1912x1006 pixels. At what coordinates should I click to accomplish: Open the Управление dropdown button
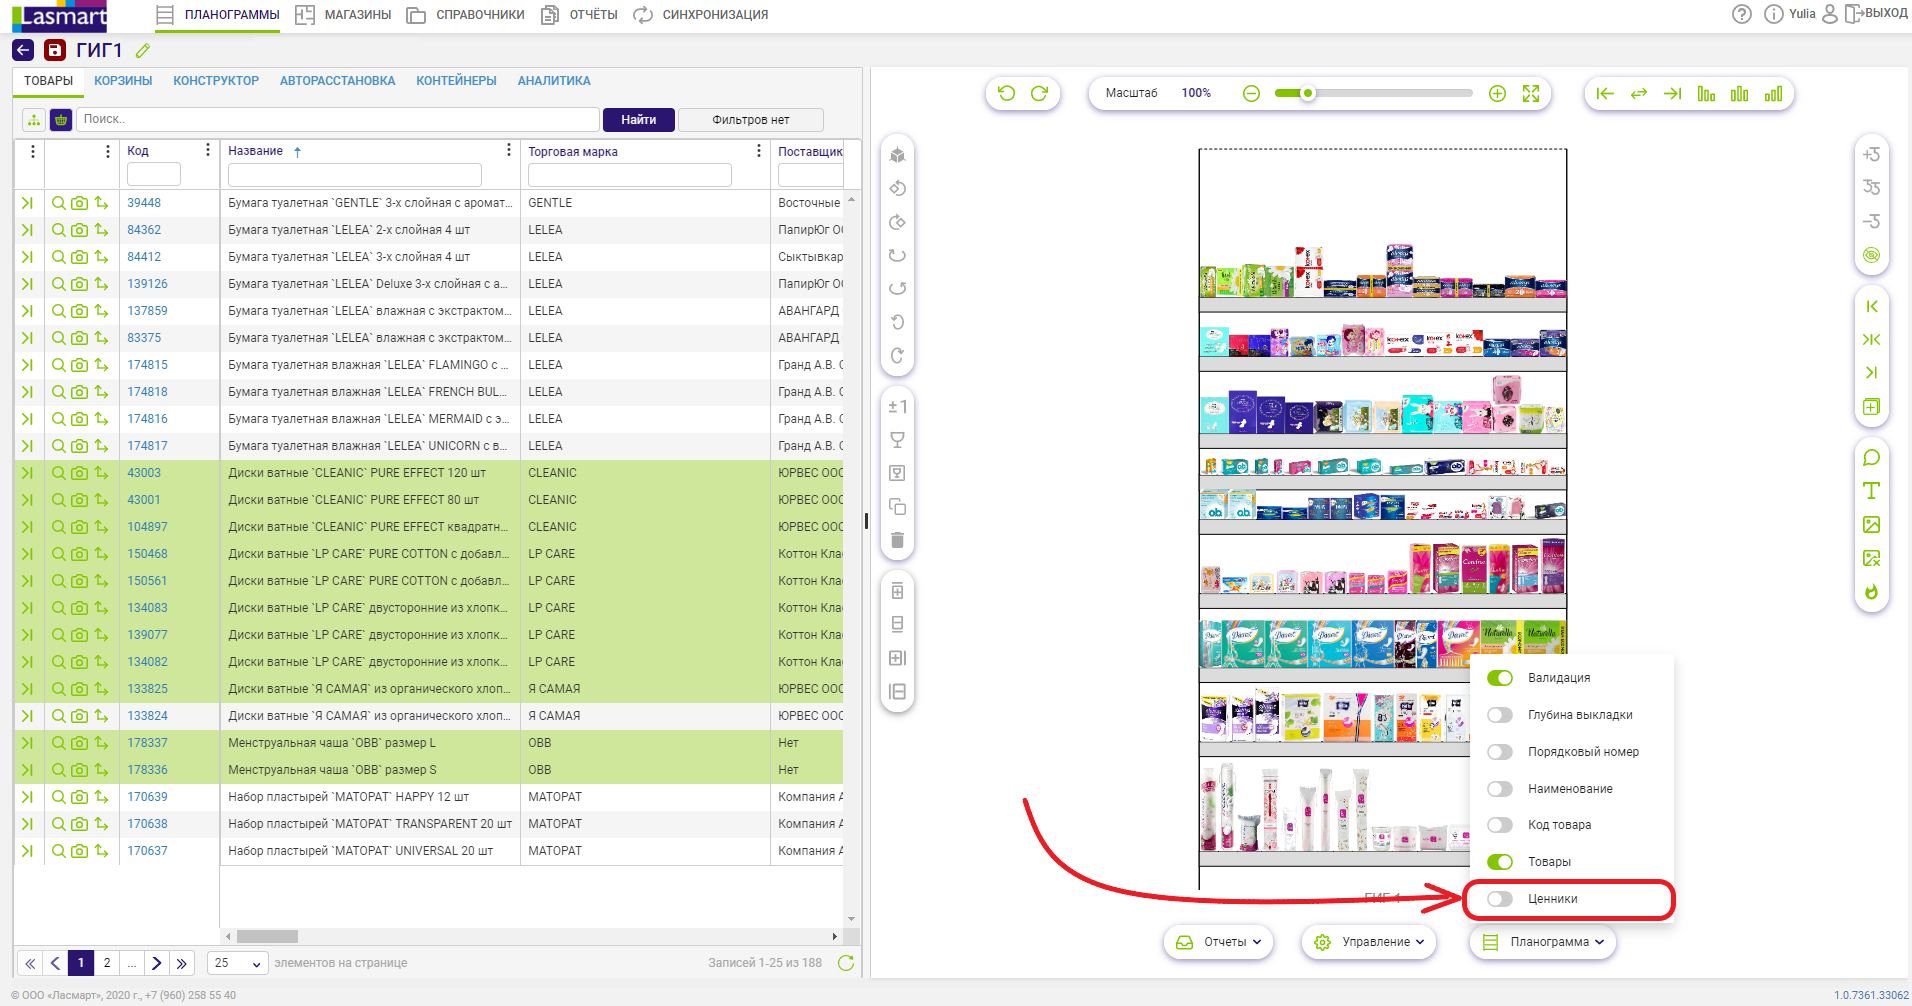click(x=1369, y=942)
